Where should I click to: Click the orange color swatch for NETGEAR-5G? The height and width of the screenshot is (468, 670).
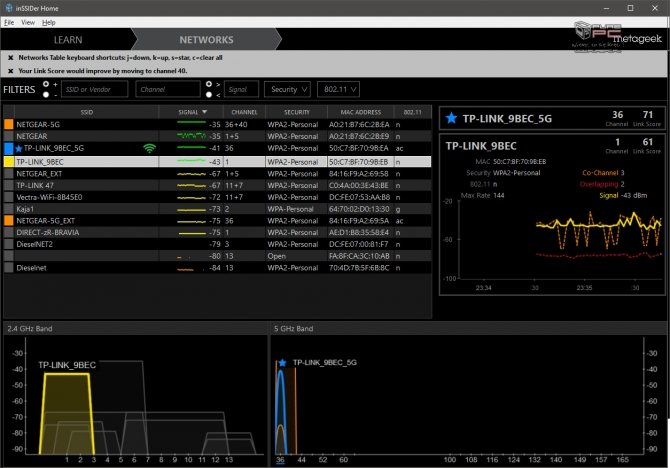(9, 124)
